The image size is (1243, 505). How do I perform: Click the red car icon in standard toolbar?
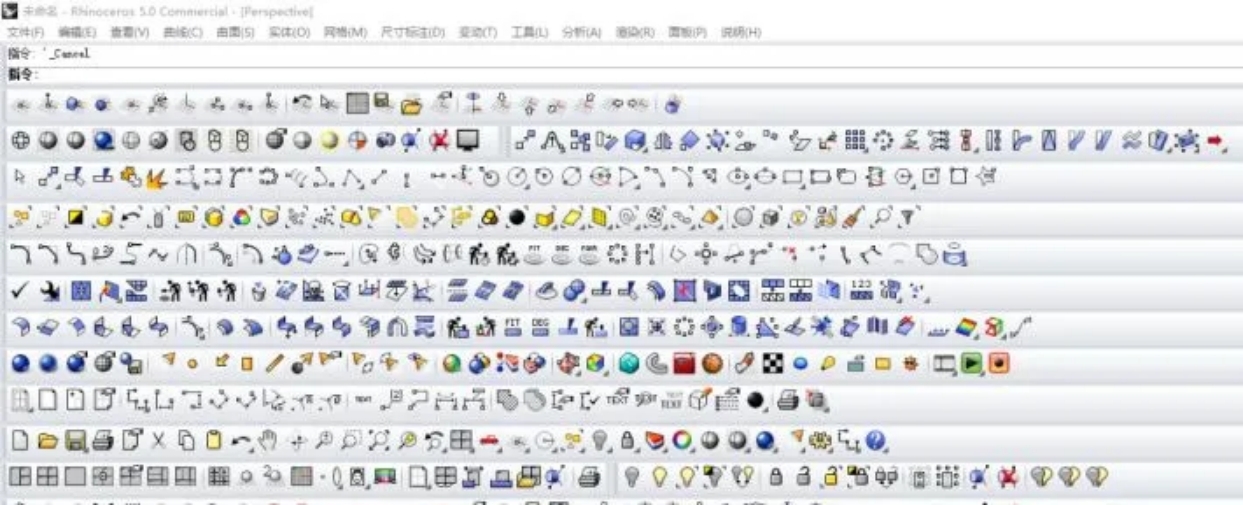pos(489,441)
